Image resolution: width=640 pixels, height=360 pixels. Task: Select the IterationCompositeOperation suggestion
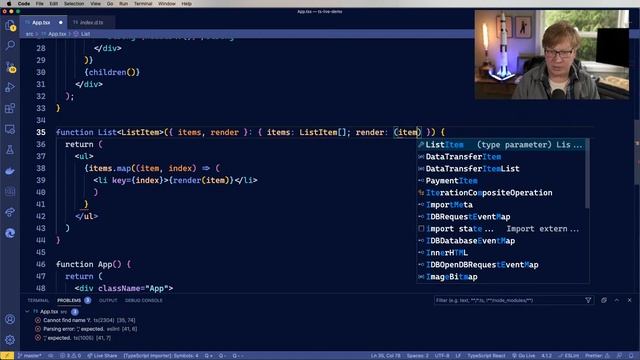pos(501,193)
